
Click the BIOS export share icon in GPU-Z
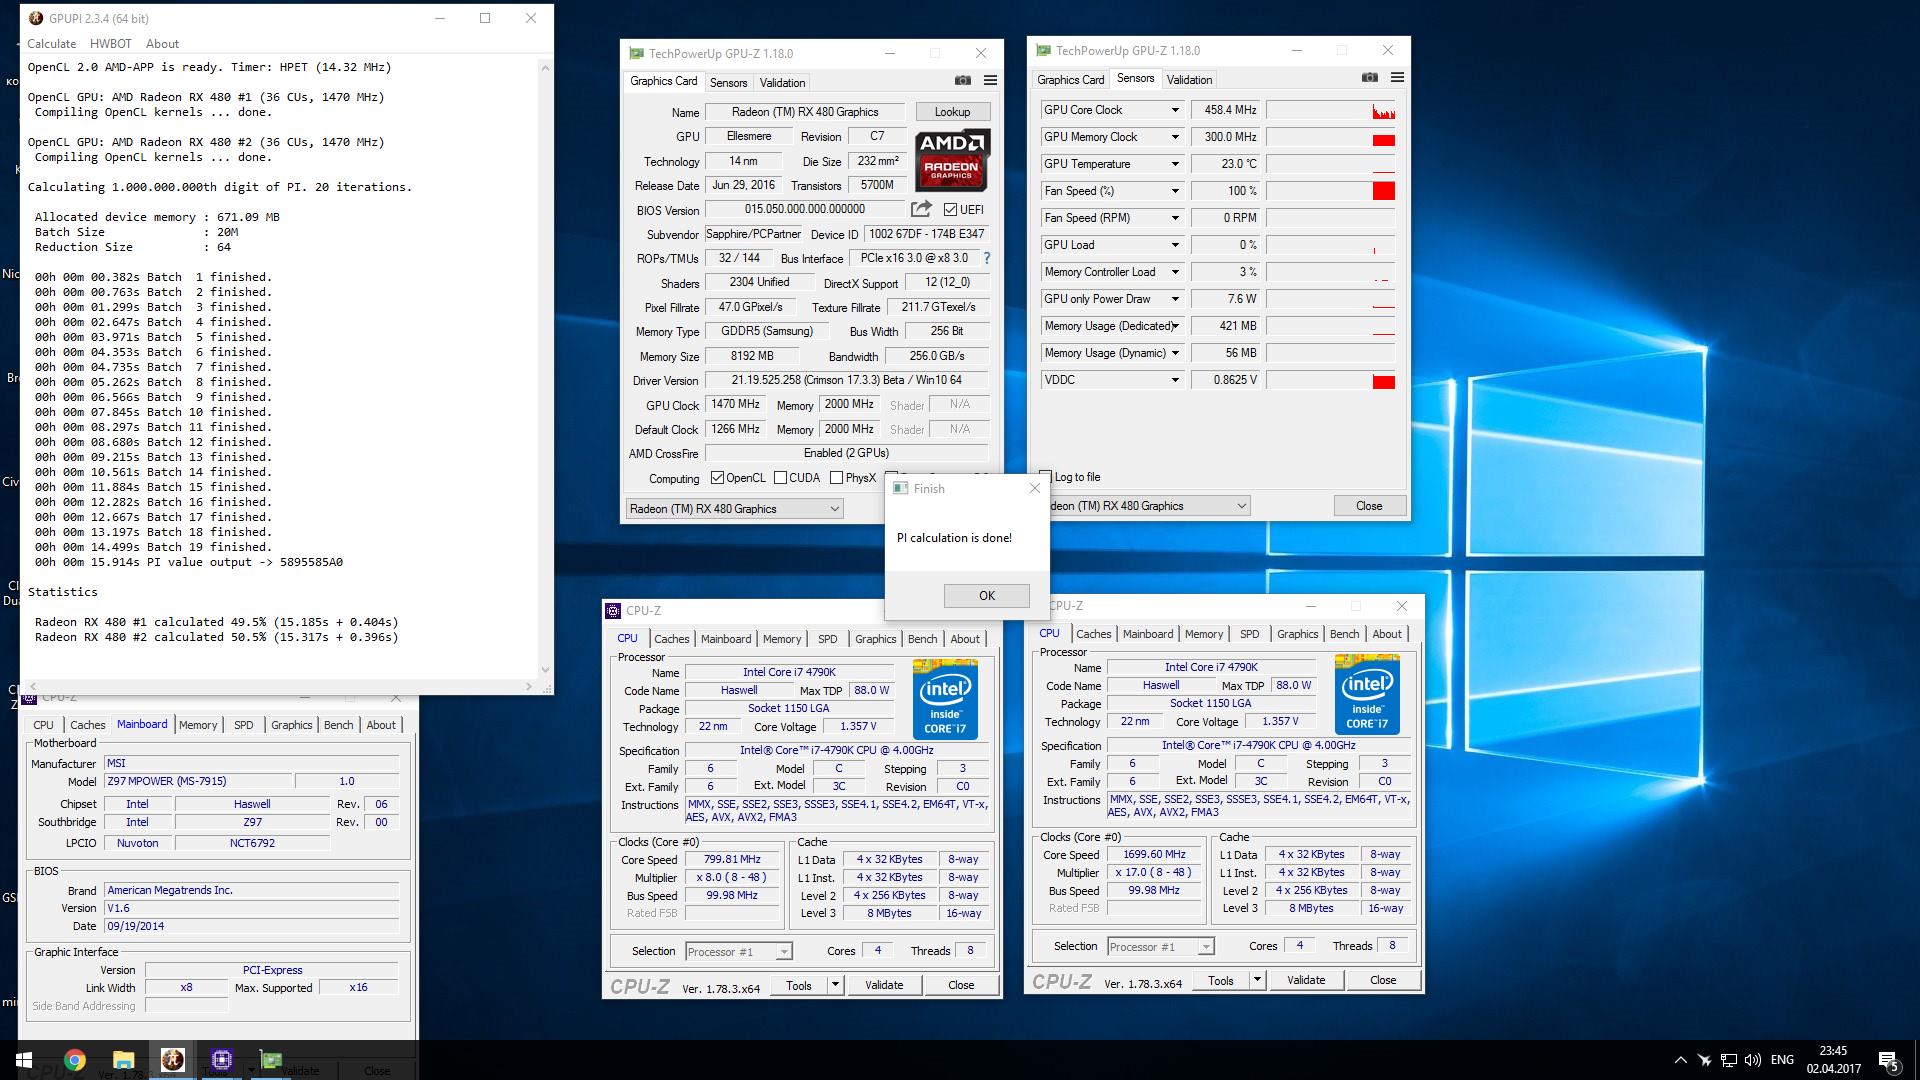921,209
